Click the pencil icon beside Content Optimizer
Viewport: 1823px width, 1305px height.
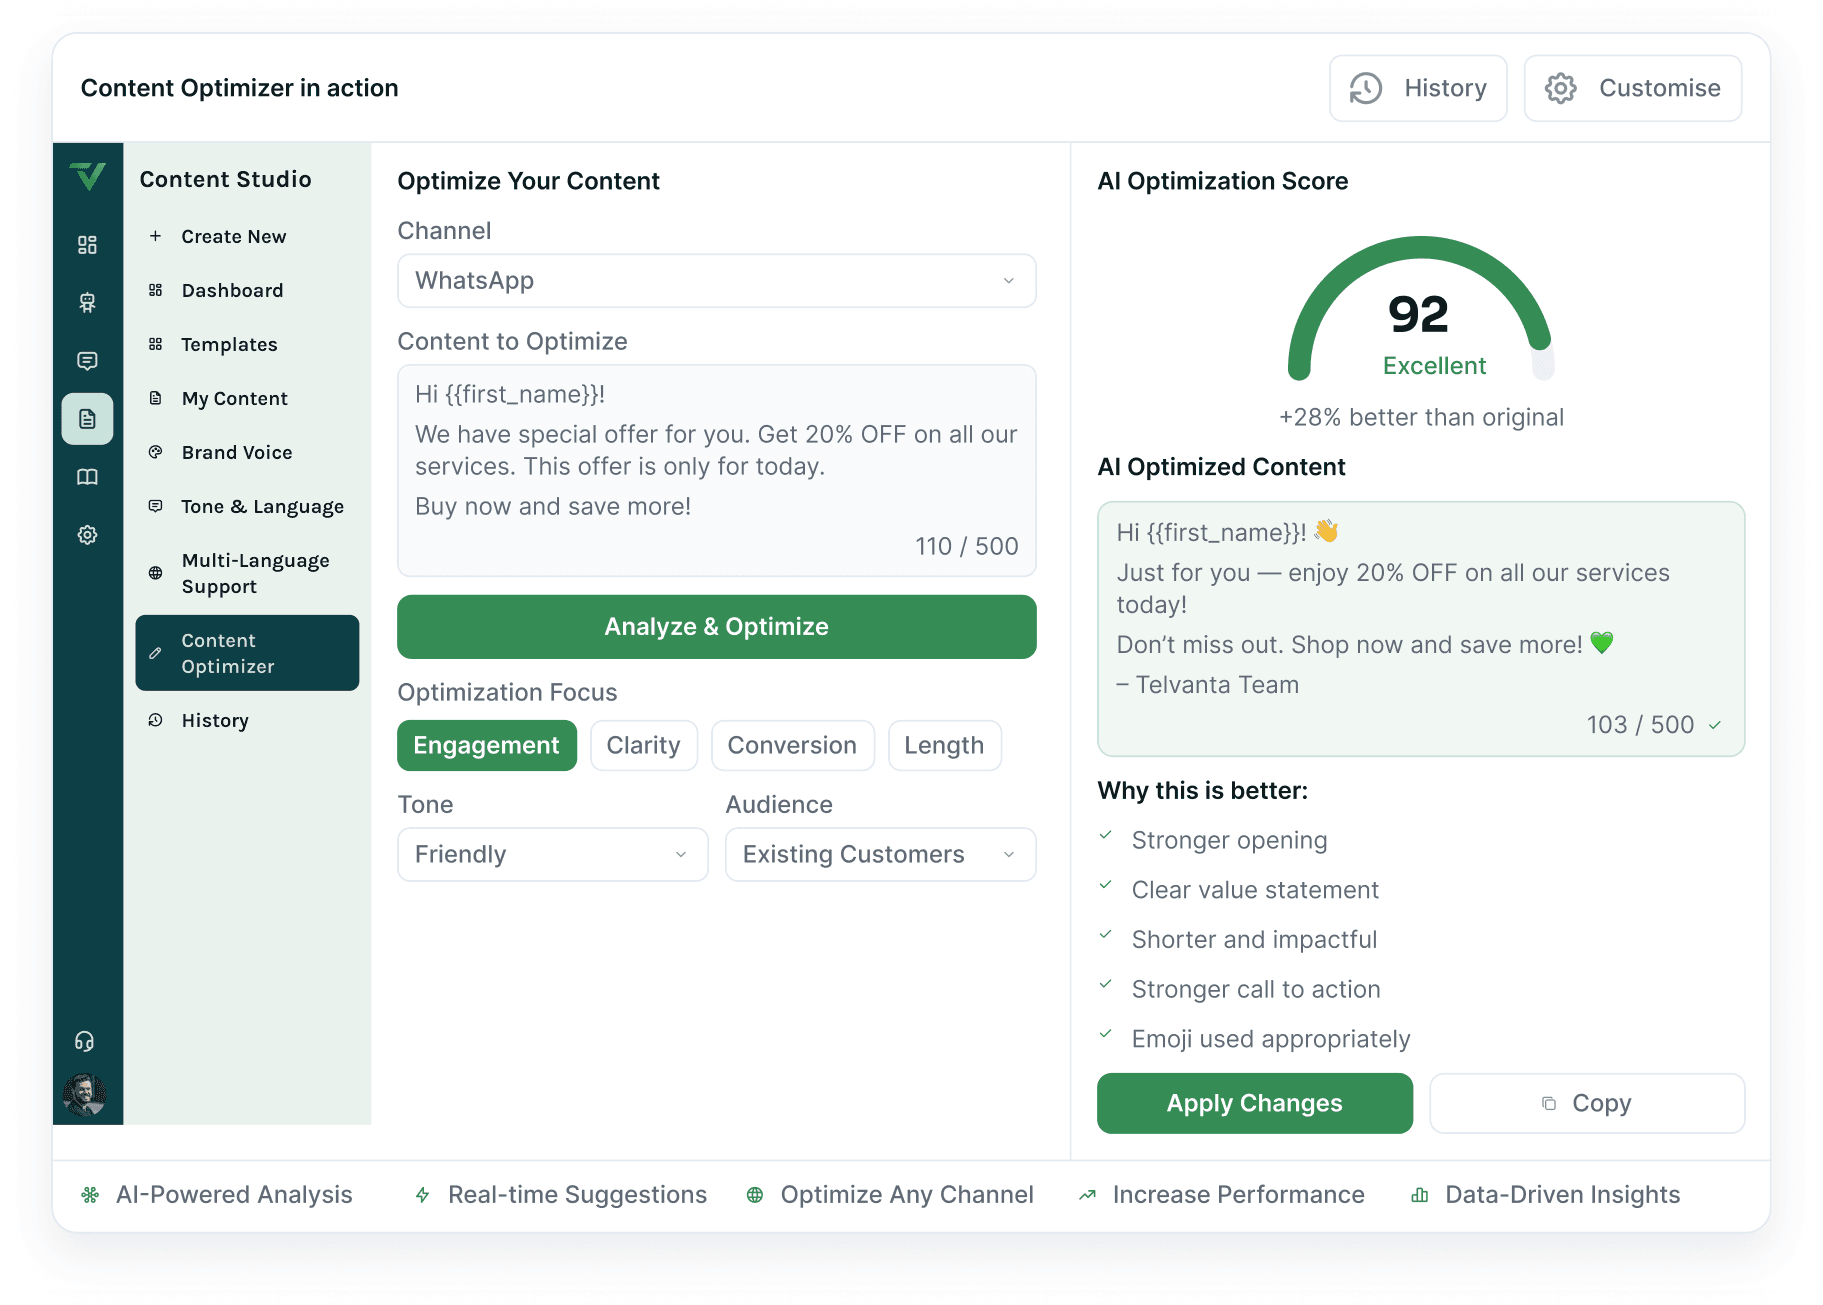(x=155, y=653)
